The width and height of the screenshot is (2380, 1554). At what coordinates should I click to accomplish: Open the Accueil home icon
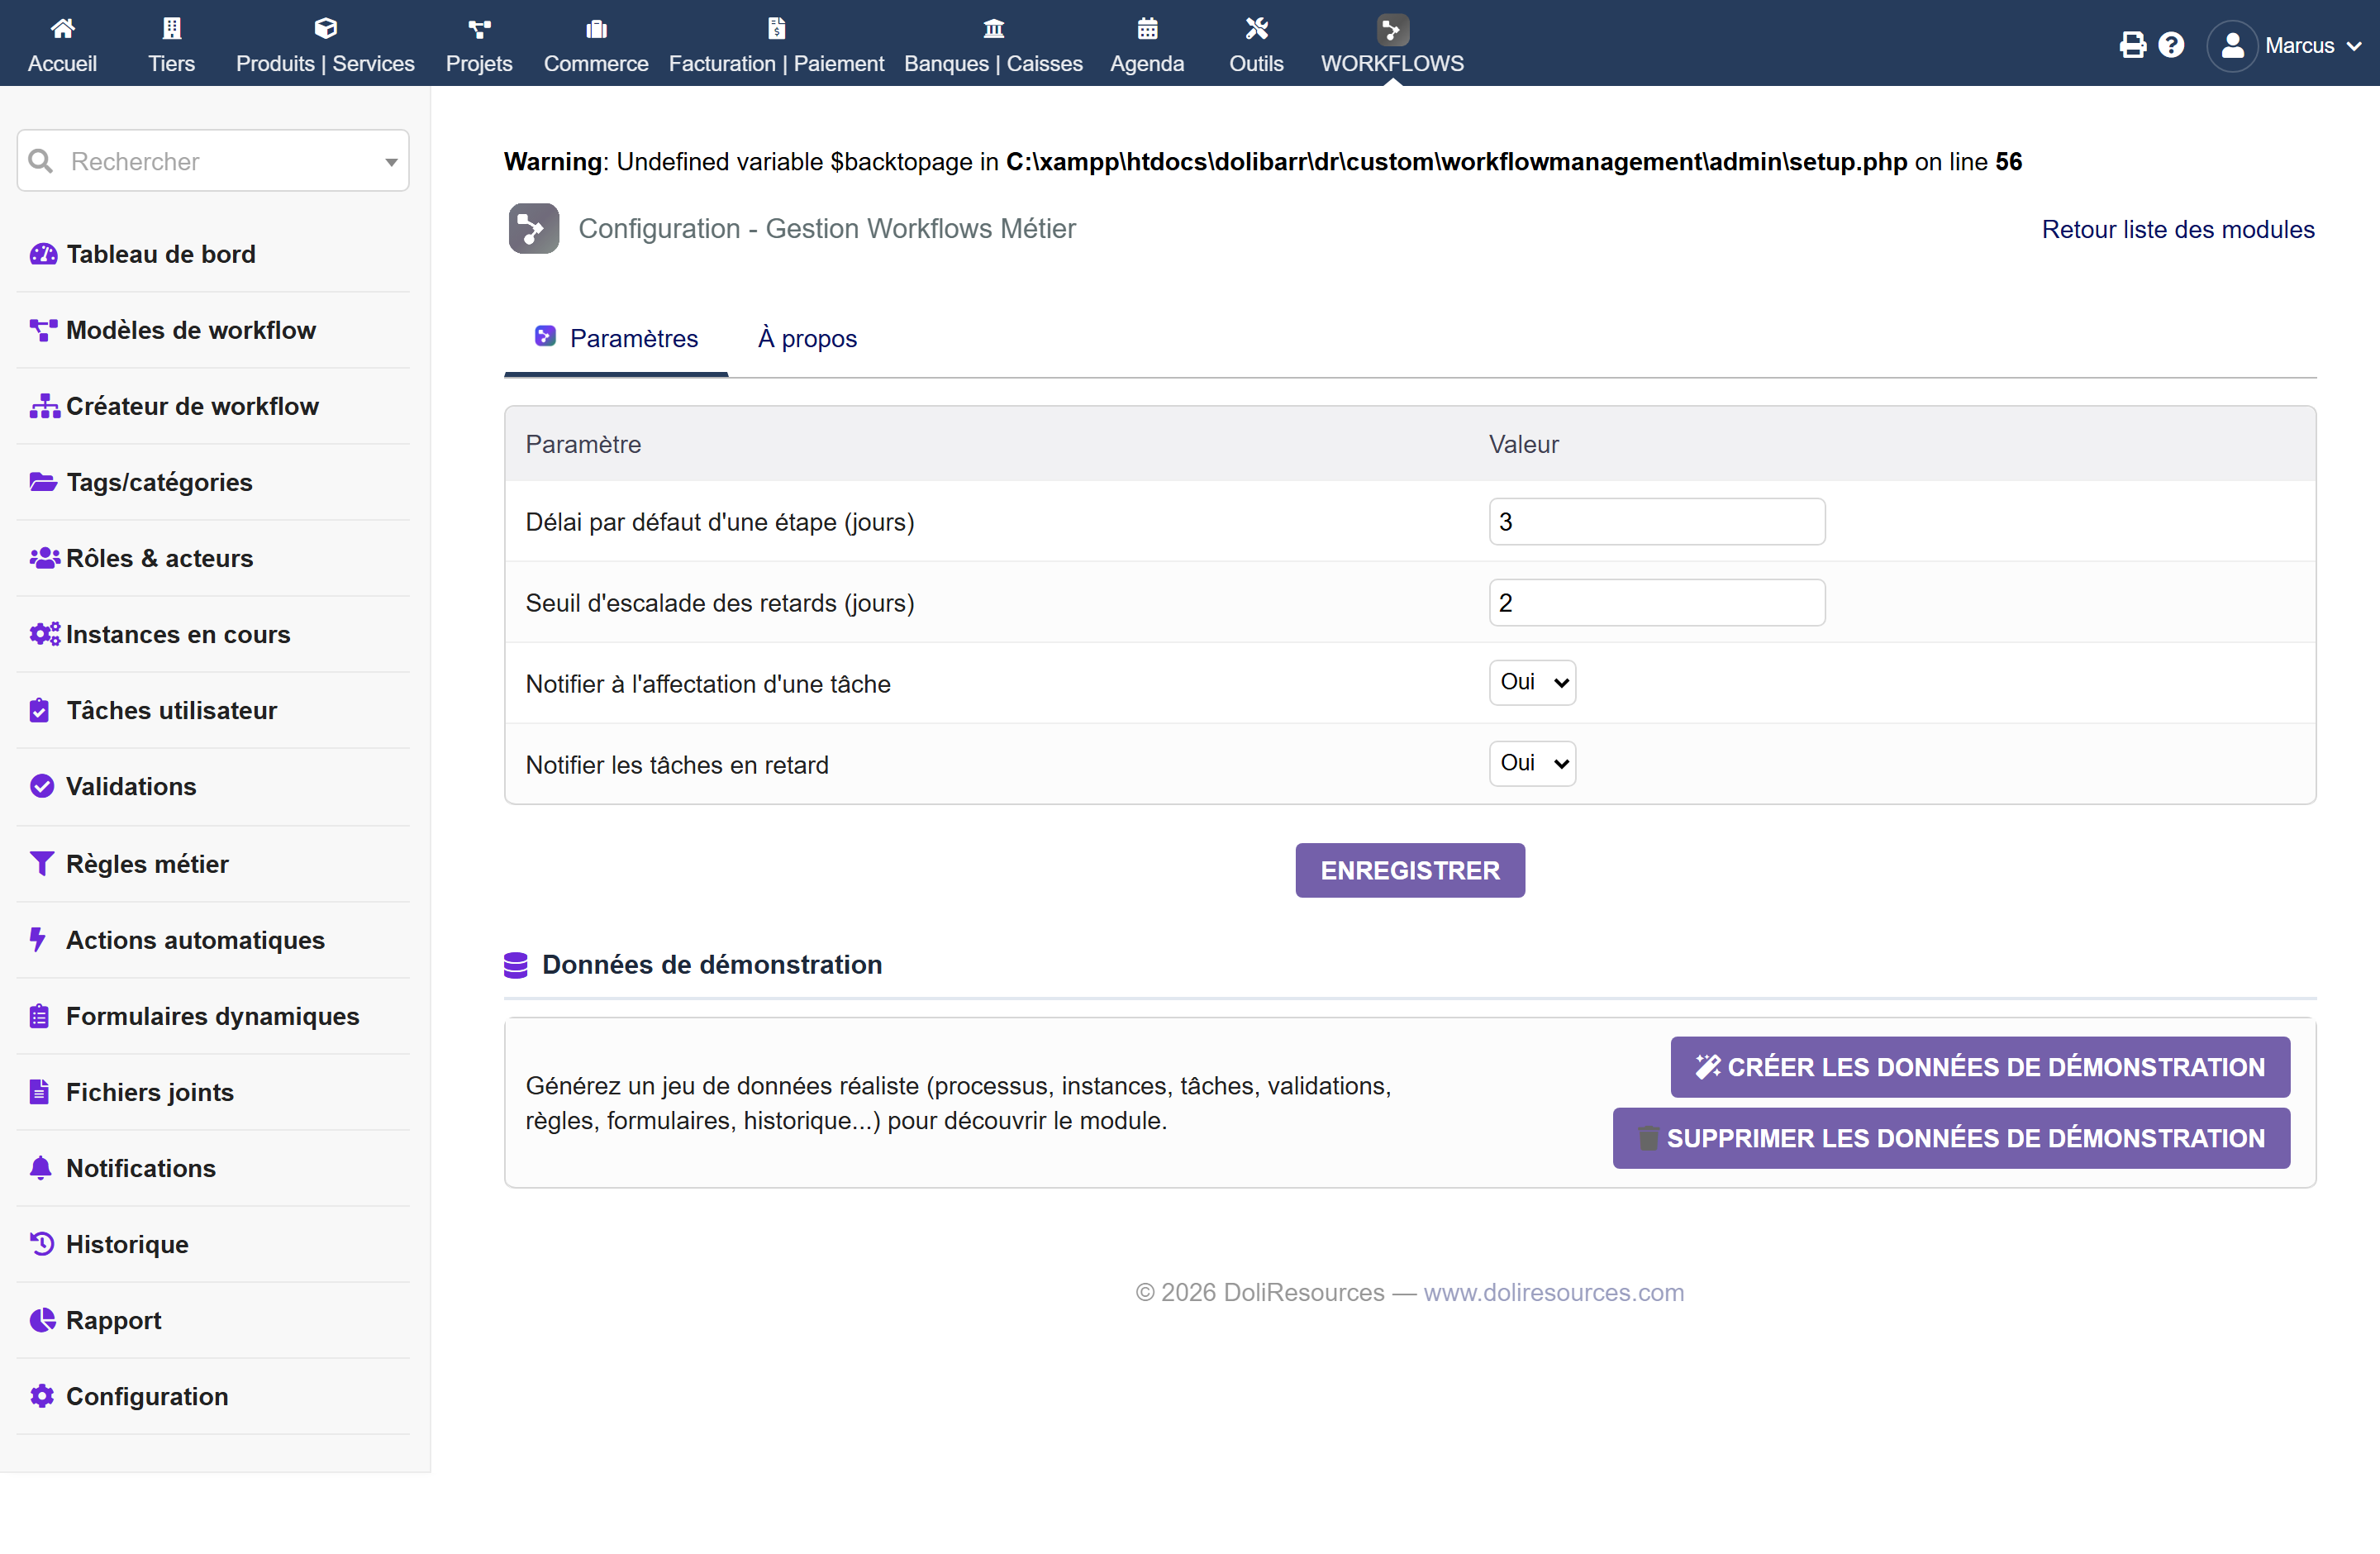62,28
